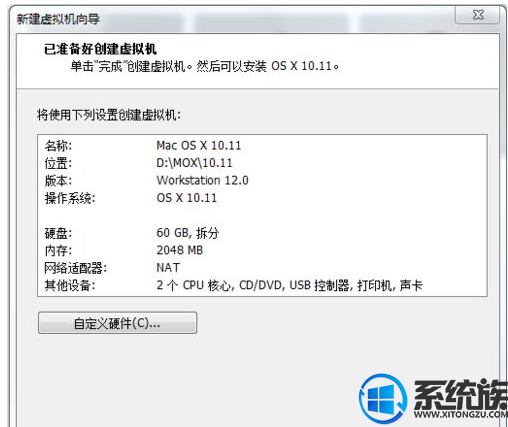Click the blue Windows logo watermark icon
This screenshot has width=508, height=427.
point(383,398)
